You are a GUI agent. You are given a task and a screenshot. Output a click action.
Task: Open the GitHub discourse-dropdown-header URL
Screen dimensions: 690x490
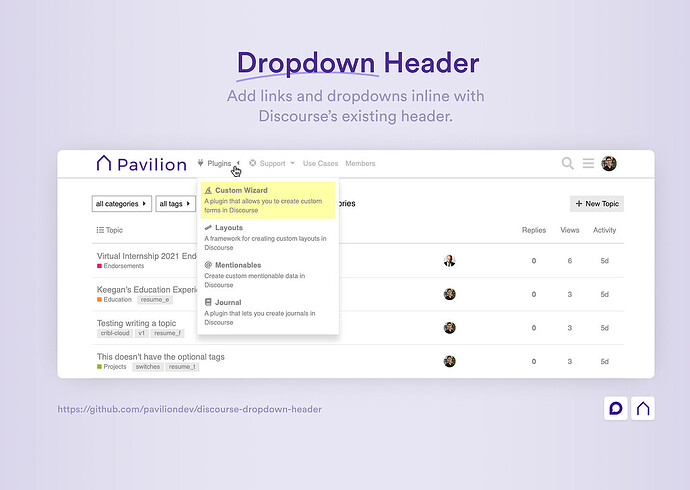[190, 409]
